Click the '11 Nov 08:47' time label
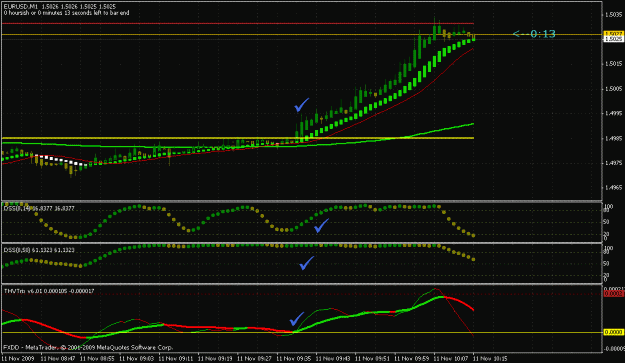 58,359
